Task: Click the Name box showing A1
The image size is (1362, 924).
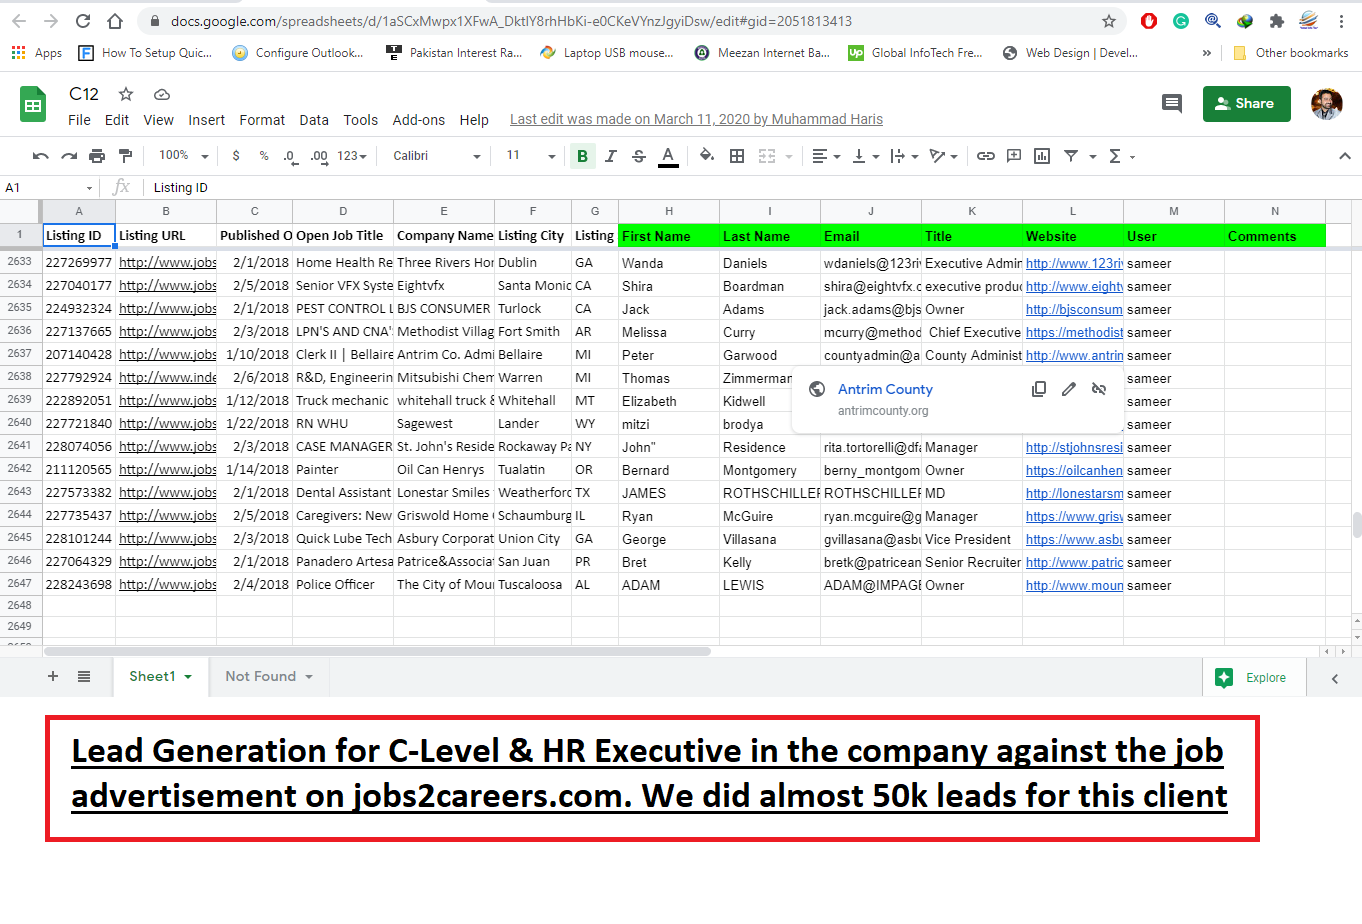Action: [x=49, y=187]
